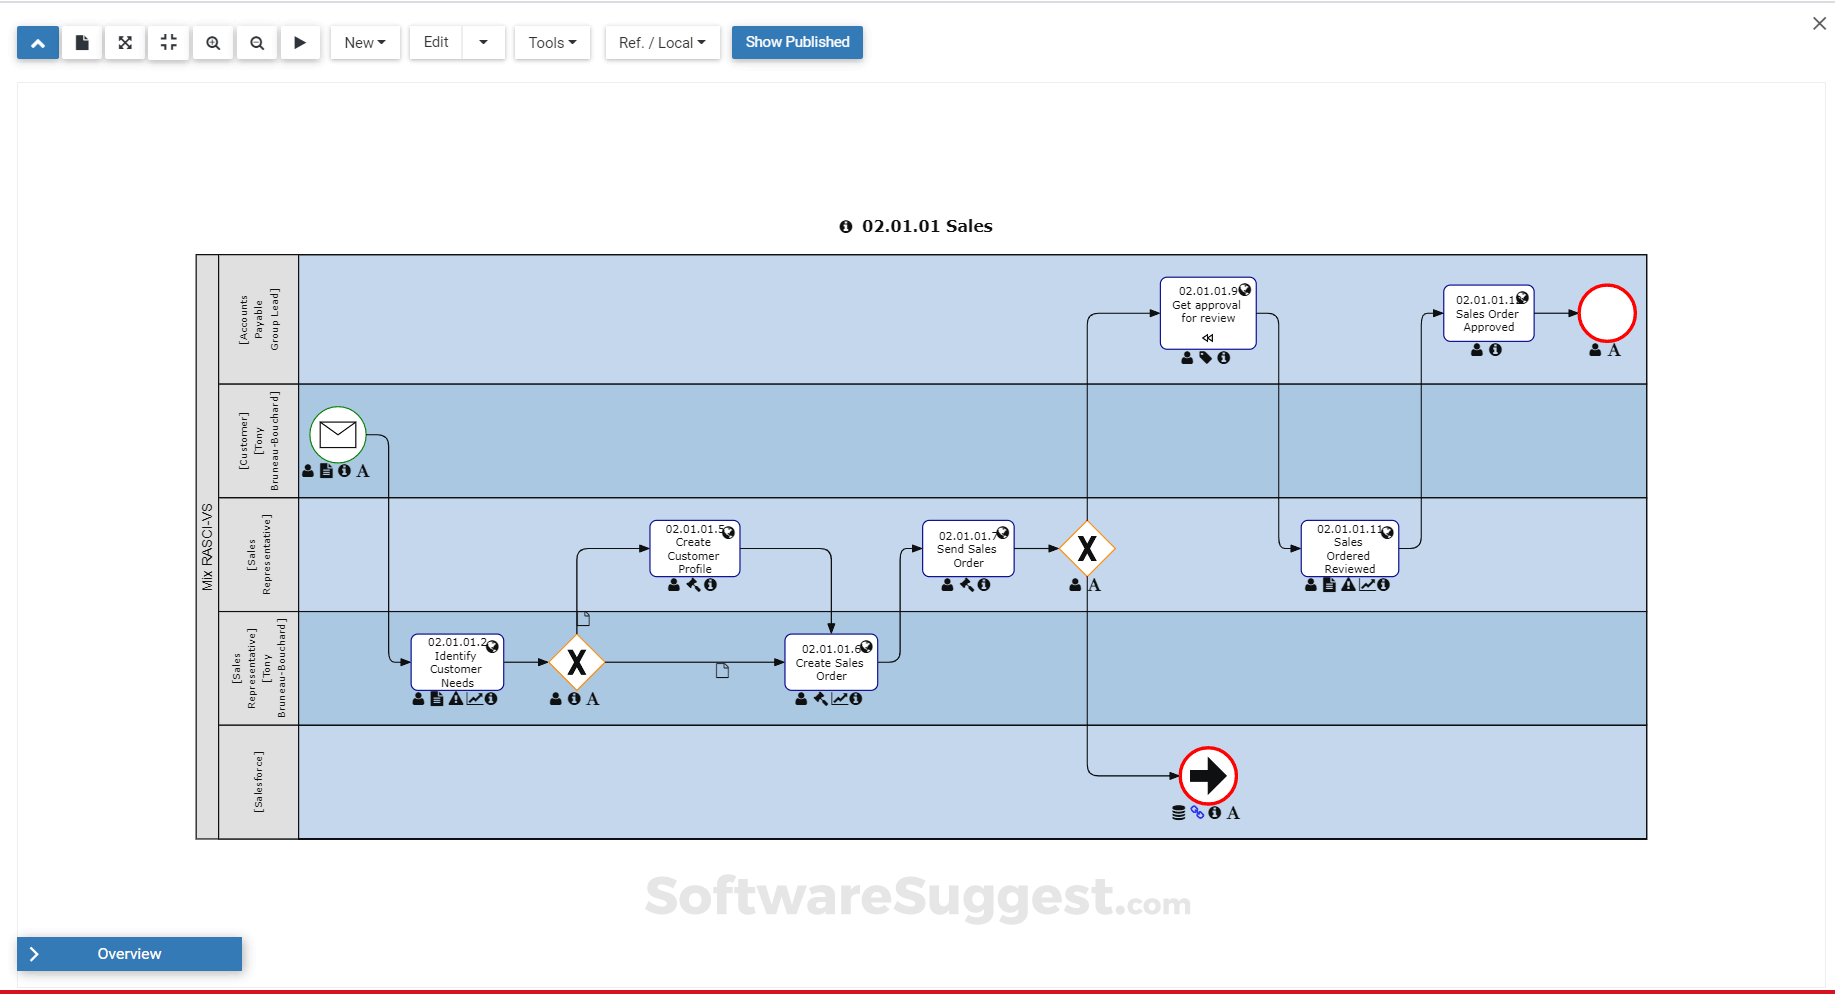
Task: Open the new document icon in the toolbar
Action: (81, 42)
